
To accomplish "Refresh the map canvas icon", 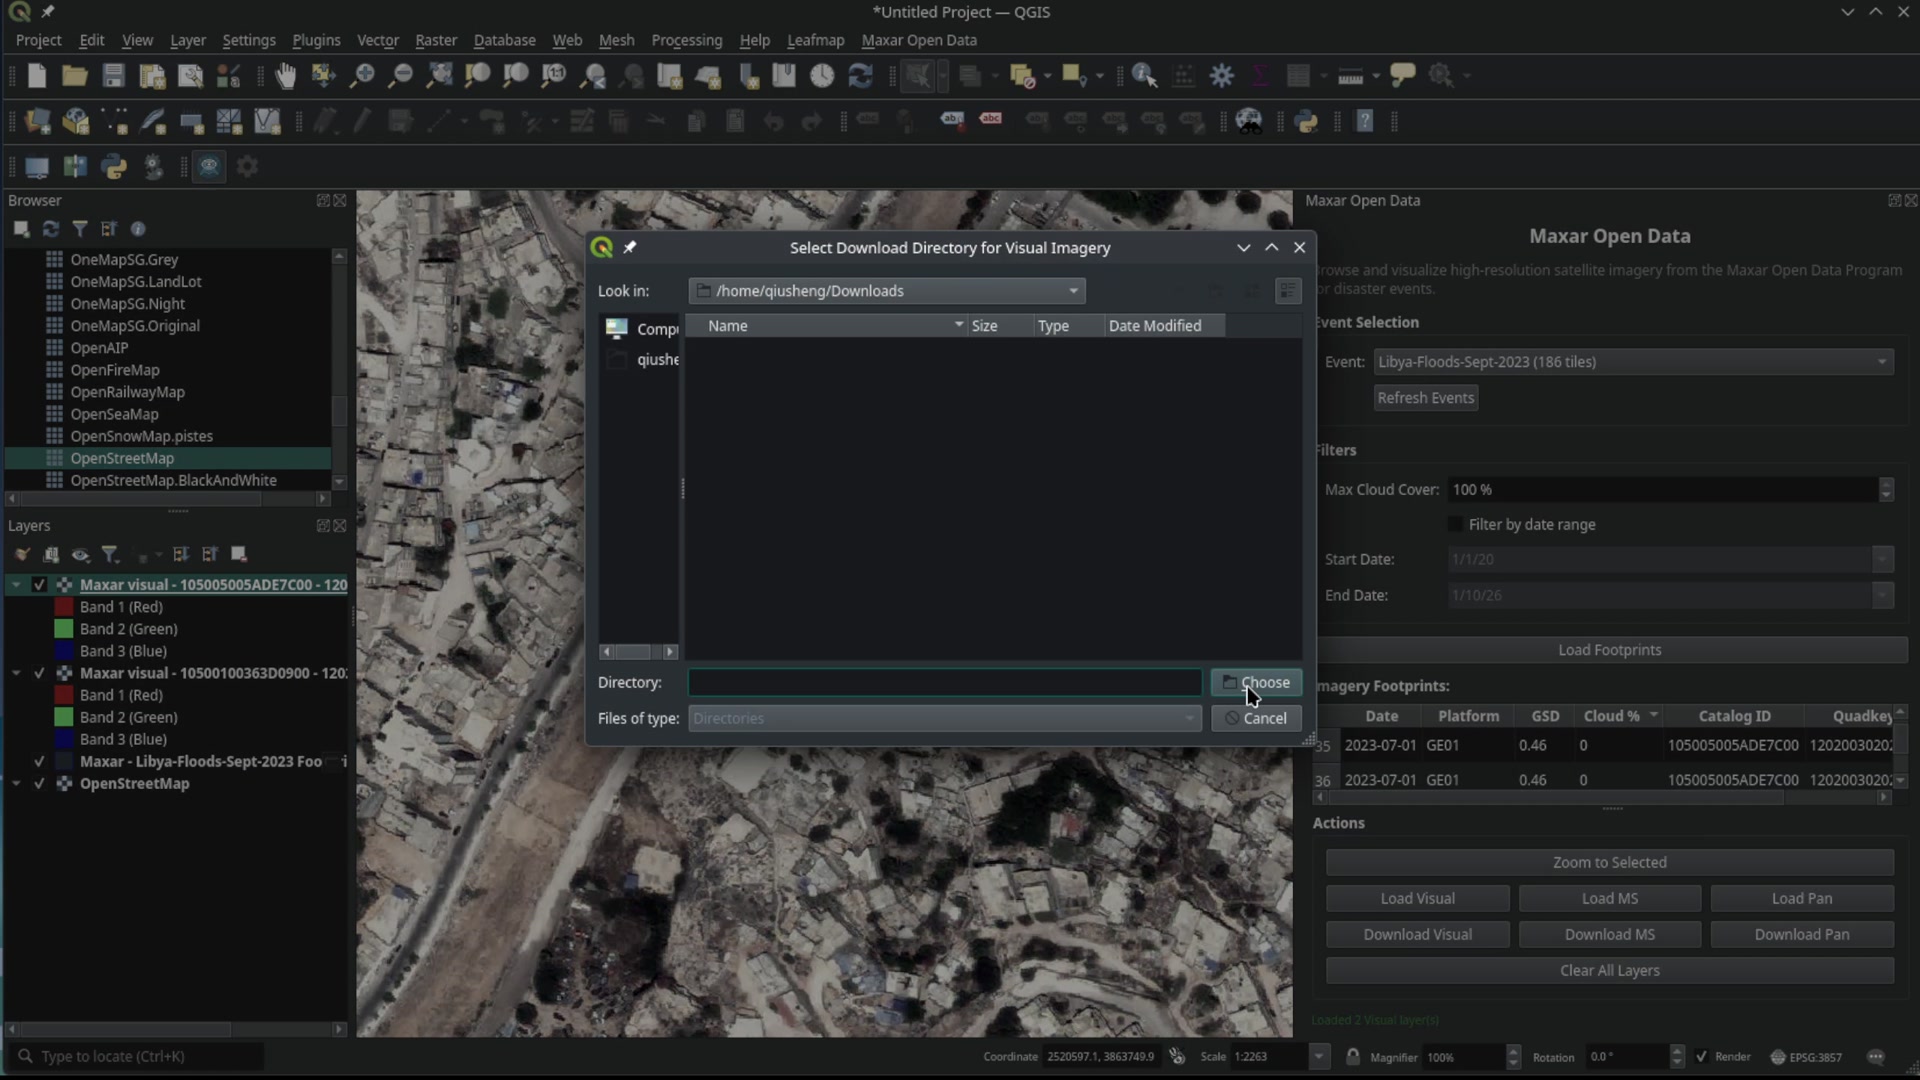I will [860, 76].
